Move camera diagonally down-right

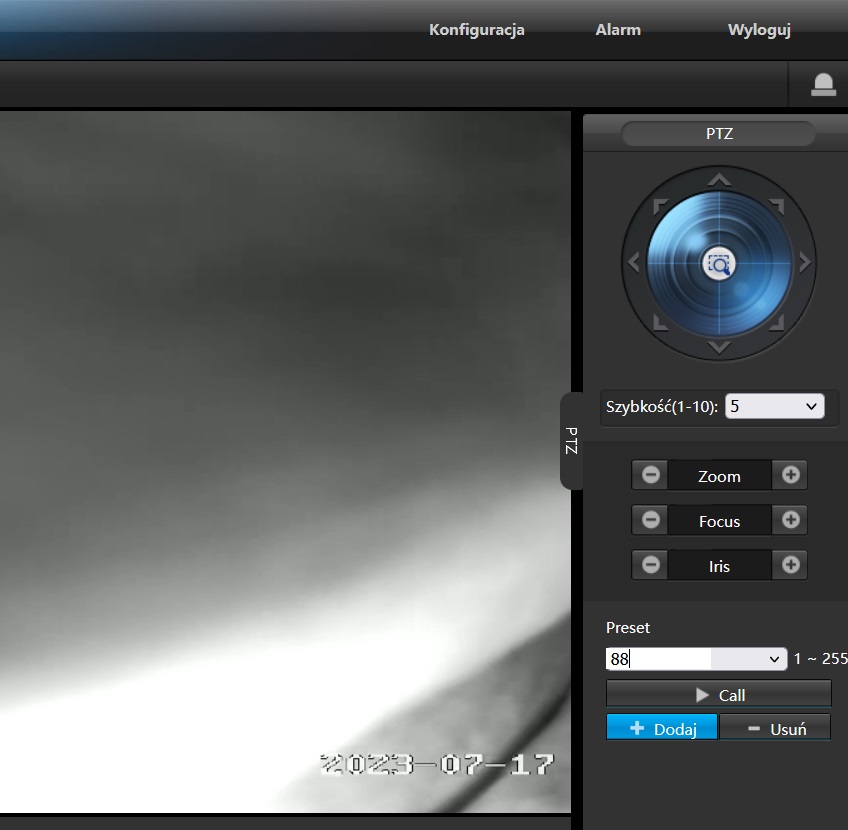click(777, 322)
